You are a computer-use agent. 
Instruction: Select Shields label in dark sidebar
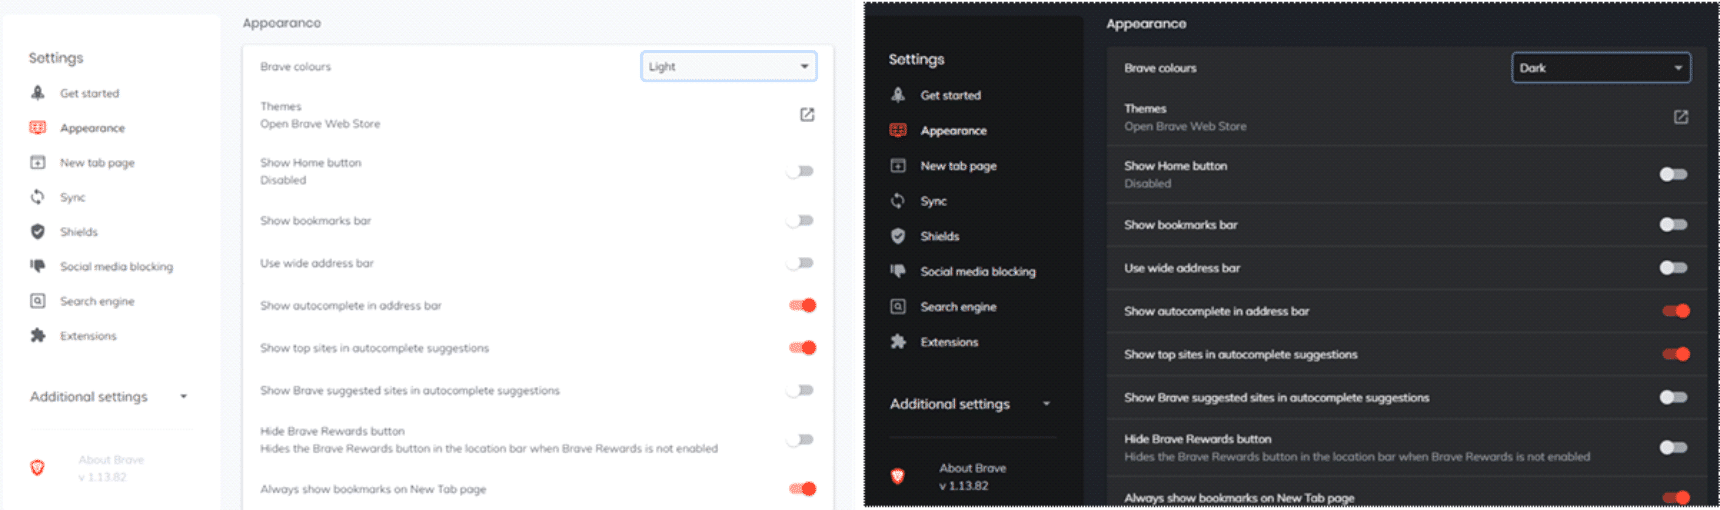(939, 236)
